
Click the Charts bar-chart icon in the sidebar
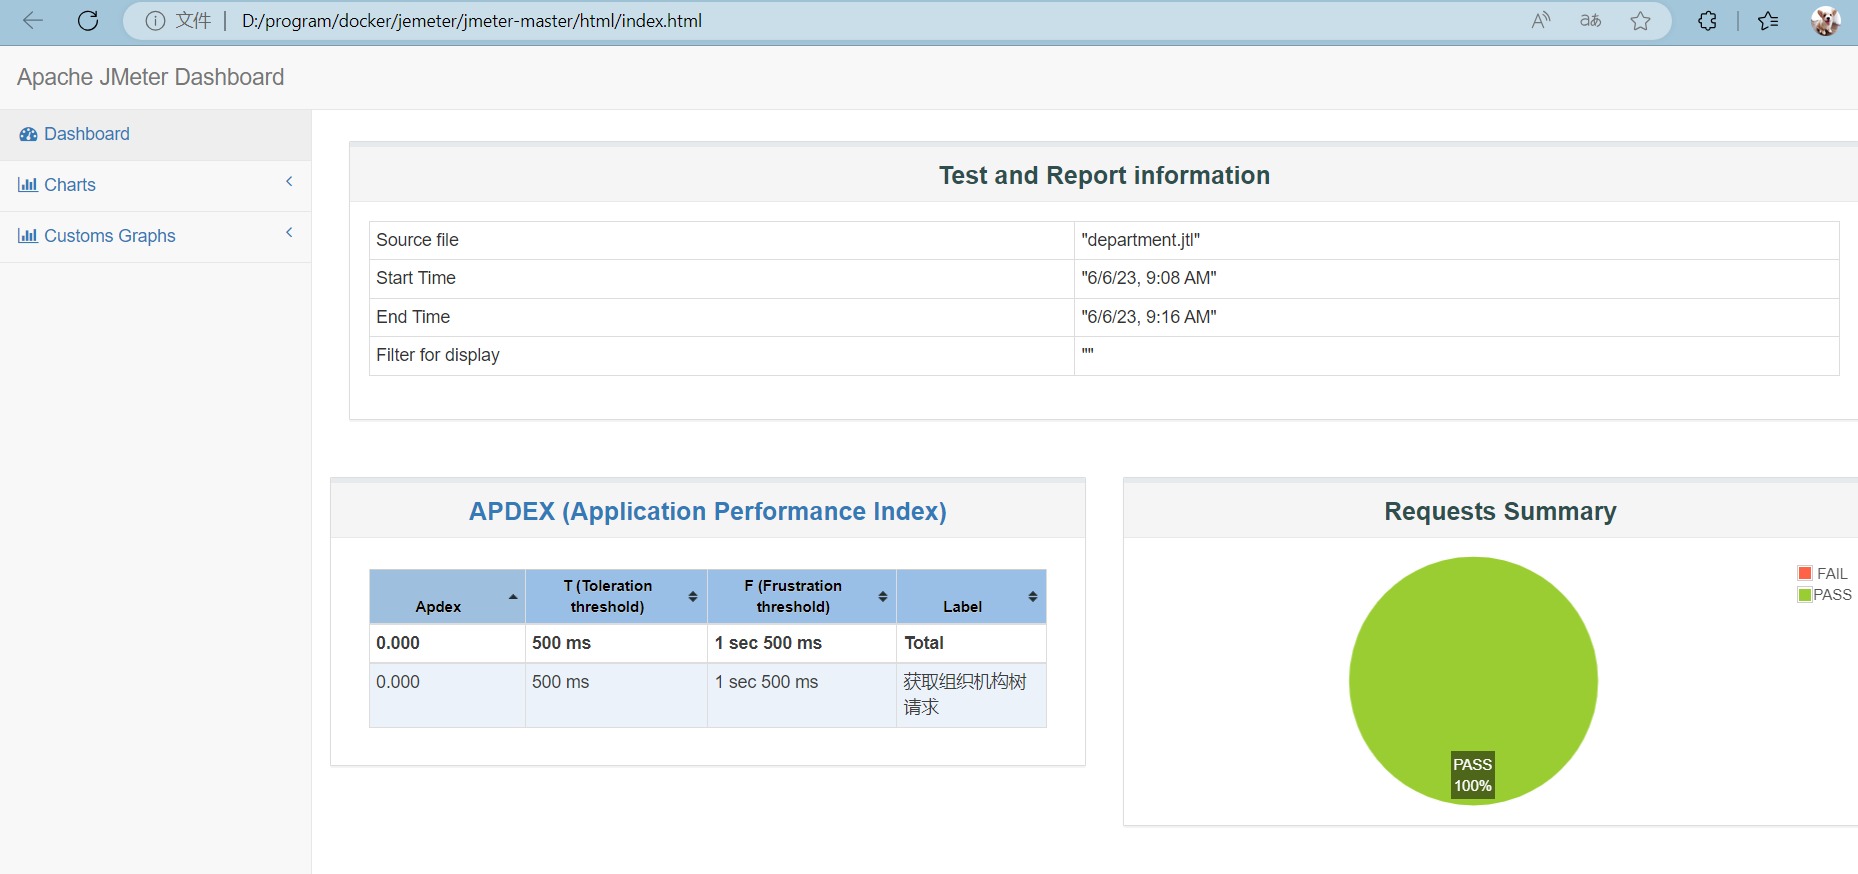pos(28,185)
